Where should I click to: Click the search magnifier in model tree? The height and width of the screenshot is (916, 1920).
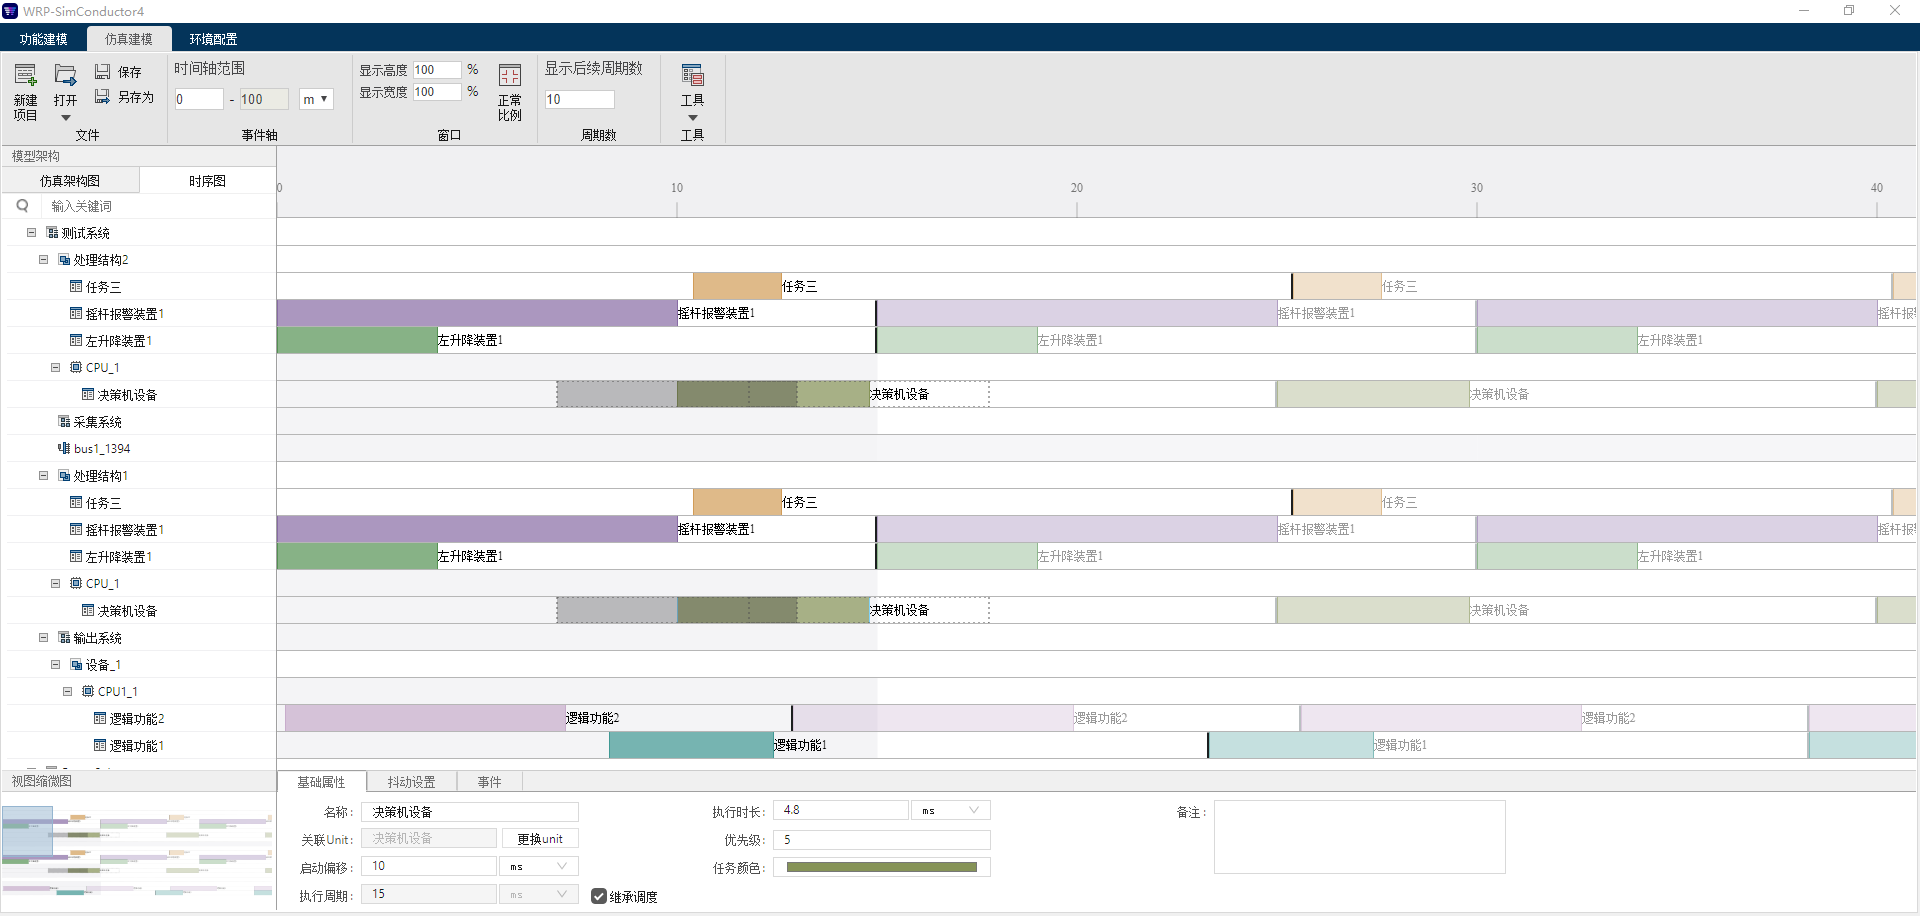(x=22, y=206)
